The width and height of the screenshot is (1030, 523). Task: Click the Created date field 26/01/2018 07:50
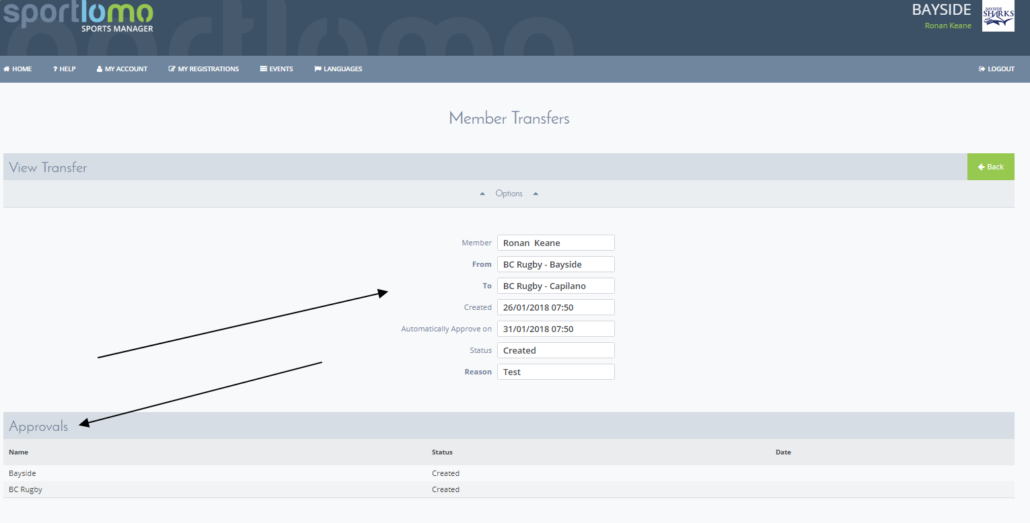(556, 307)
